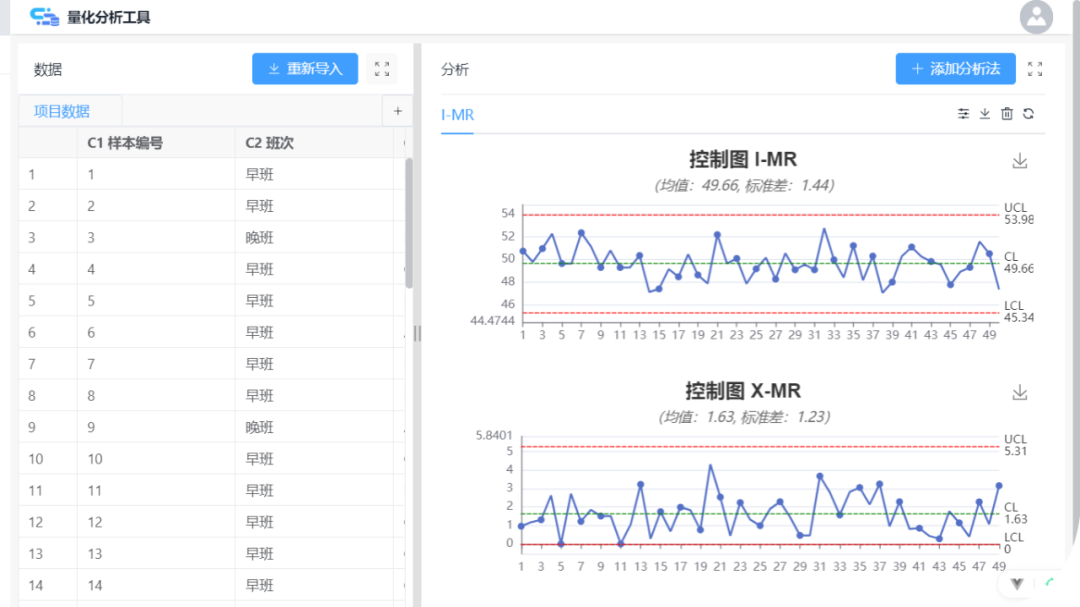Click 重新导入 button
This screenshot has height=607, width=1080.
[x=305, y=69]
